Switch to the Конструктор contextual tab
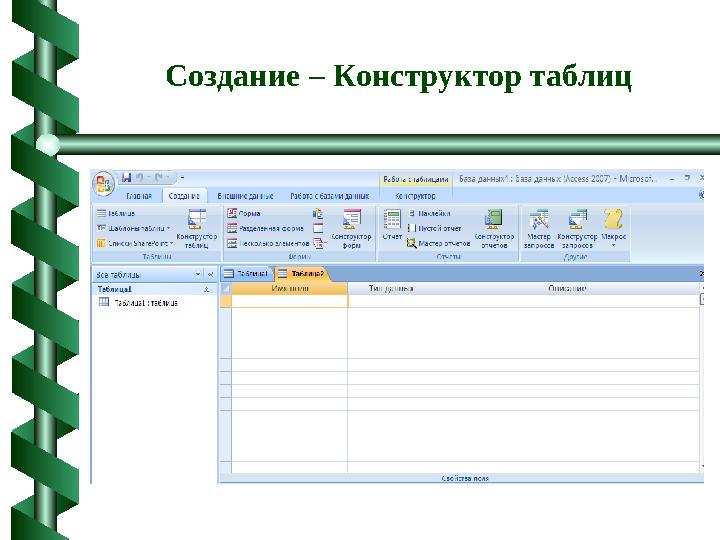Viewport: 720px width, 540px height. click(415, 196)
